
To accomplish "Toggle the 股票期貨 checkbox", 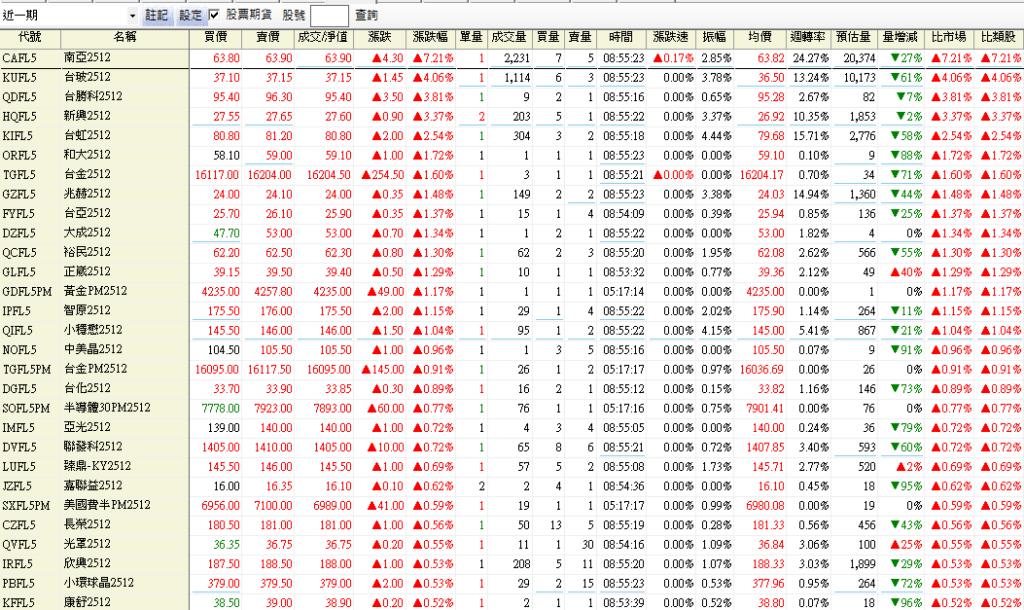I will click(214, 16).
